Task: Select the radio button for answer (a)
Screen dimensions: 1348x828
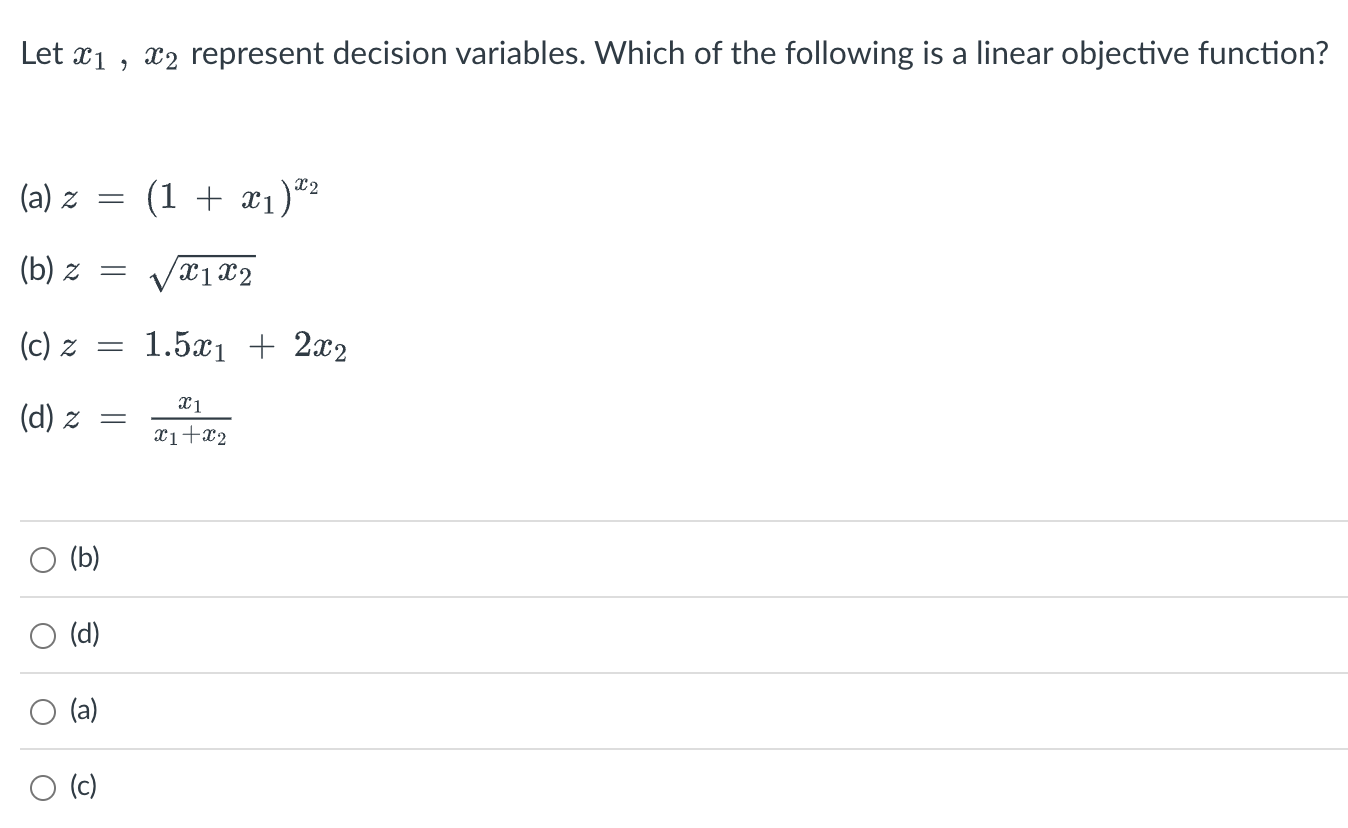Action: coord(42,711)
